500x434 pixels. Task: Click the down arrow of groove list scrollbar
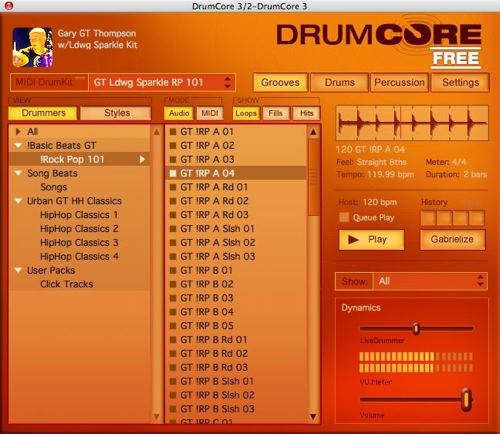[313, 416]
